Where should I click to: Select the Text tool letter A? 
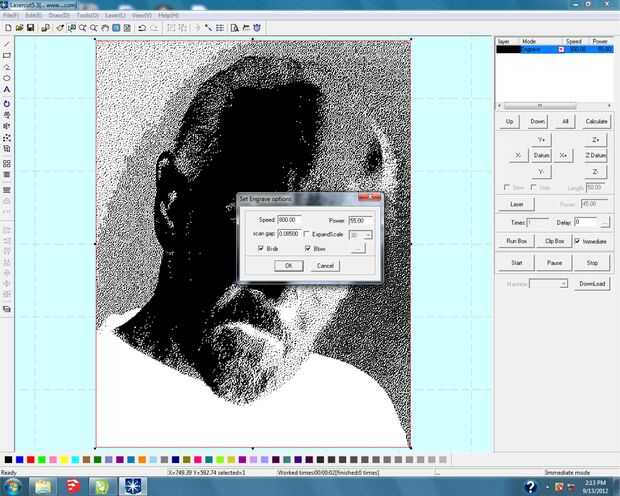(7, 89)
